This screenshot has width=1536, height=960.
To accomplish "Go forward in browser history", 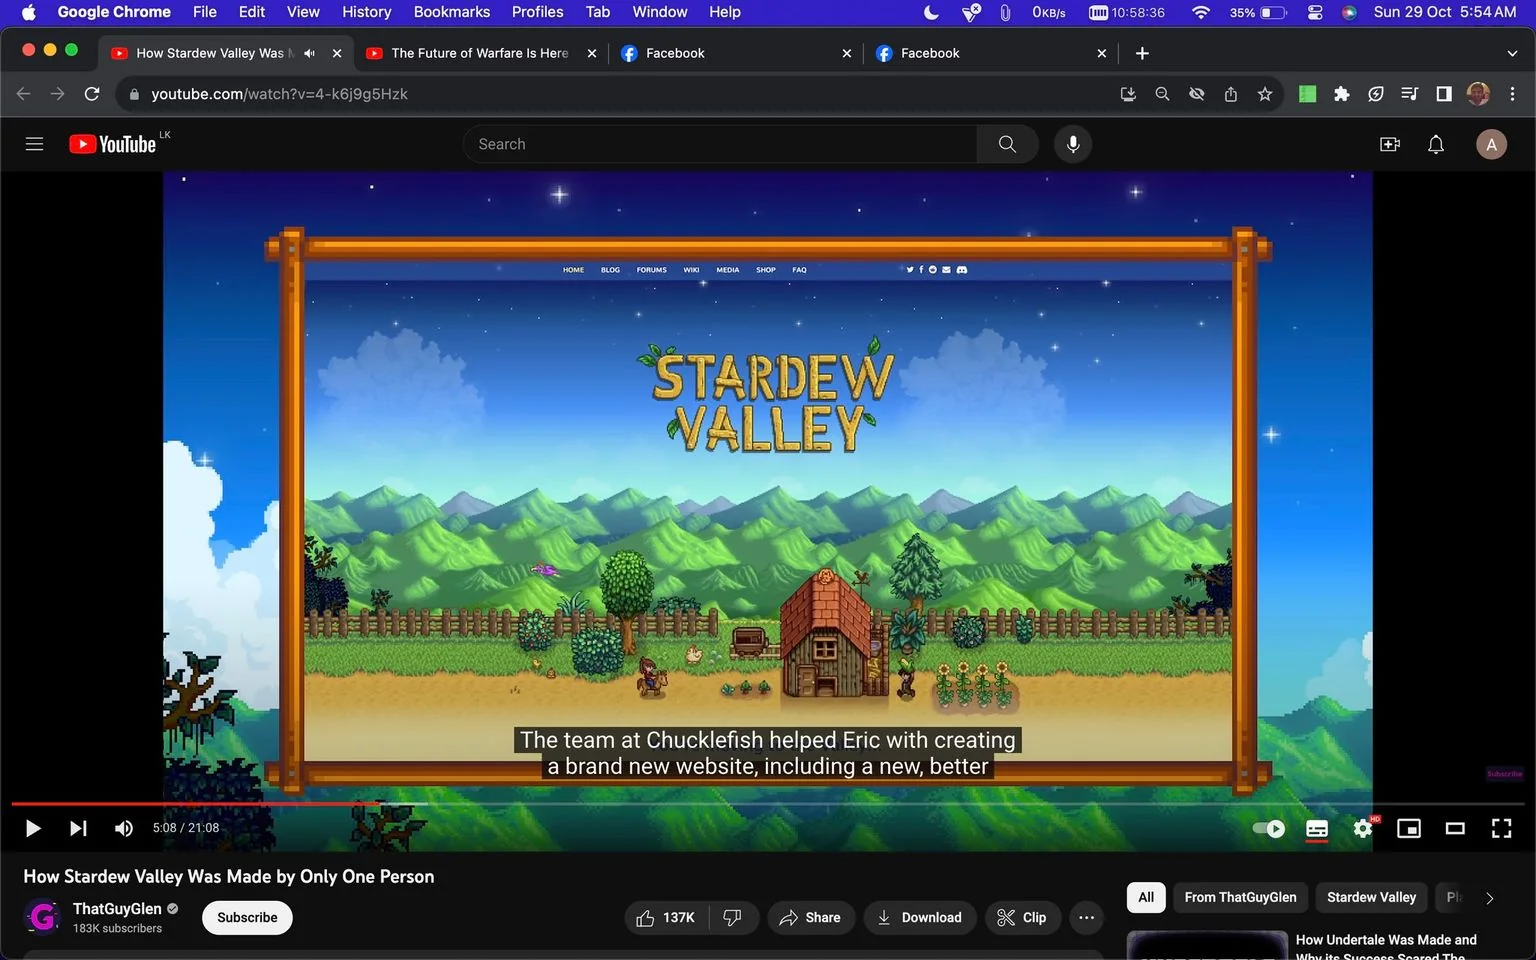I will click(x=58, y=94).
